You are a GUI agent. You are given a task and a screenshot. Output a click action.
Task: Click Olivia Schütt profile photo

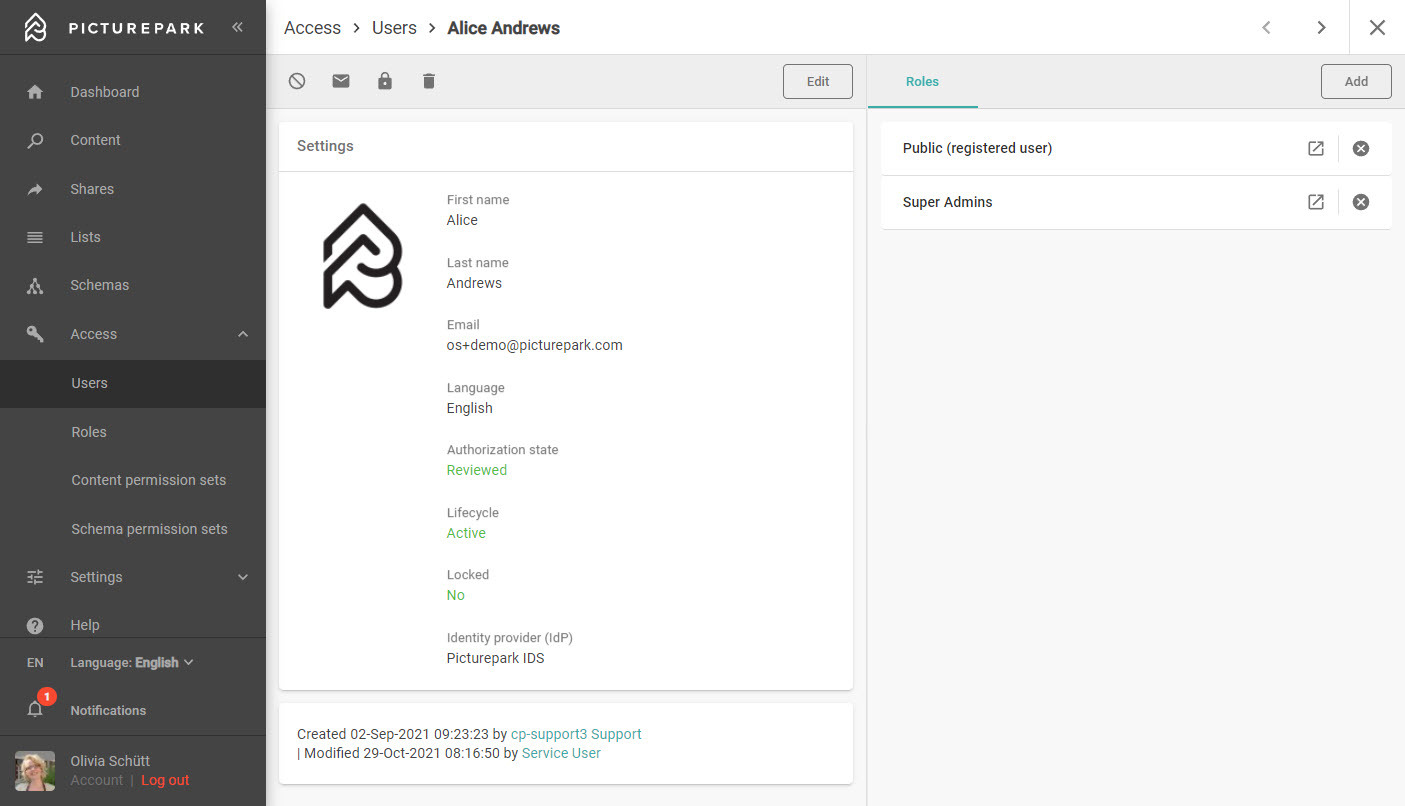tap(35, 771)
